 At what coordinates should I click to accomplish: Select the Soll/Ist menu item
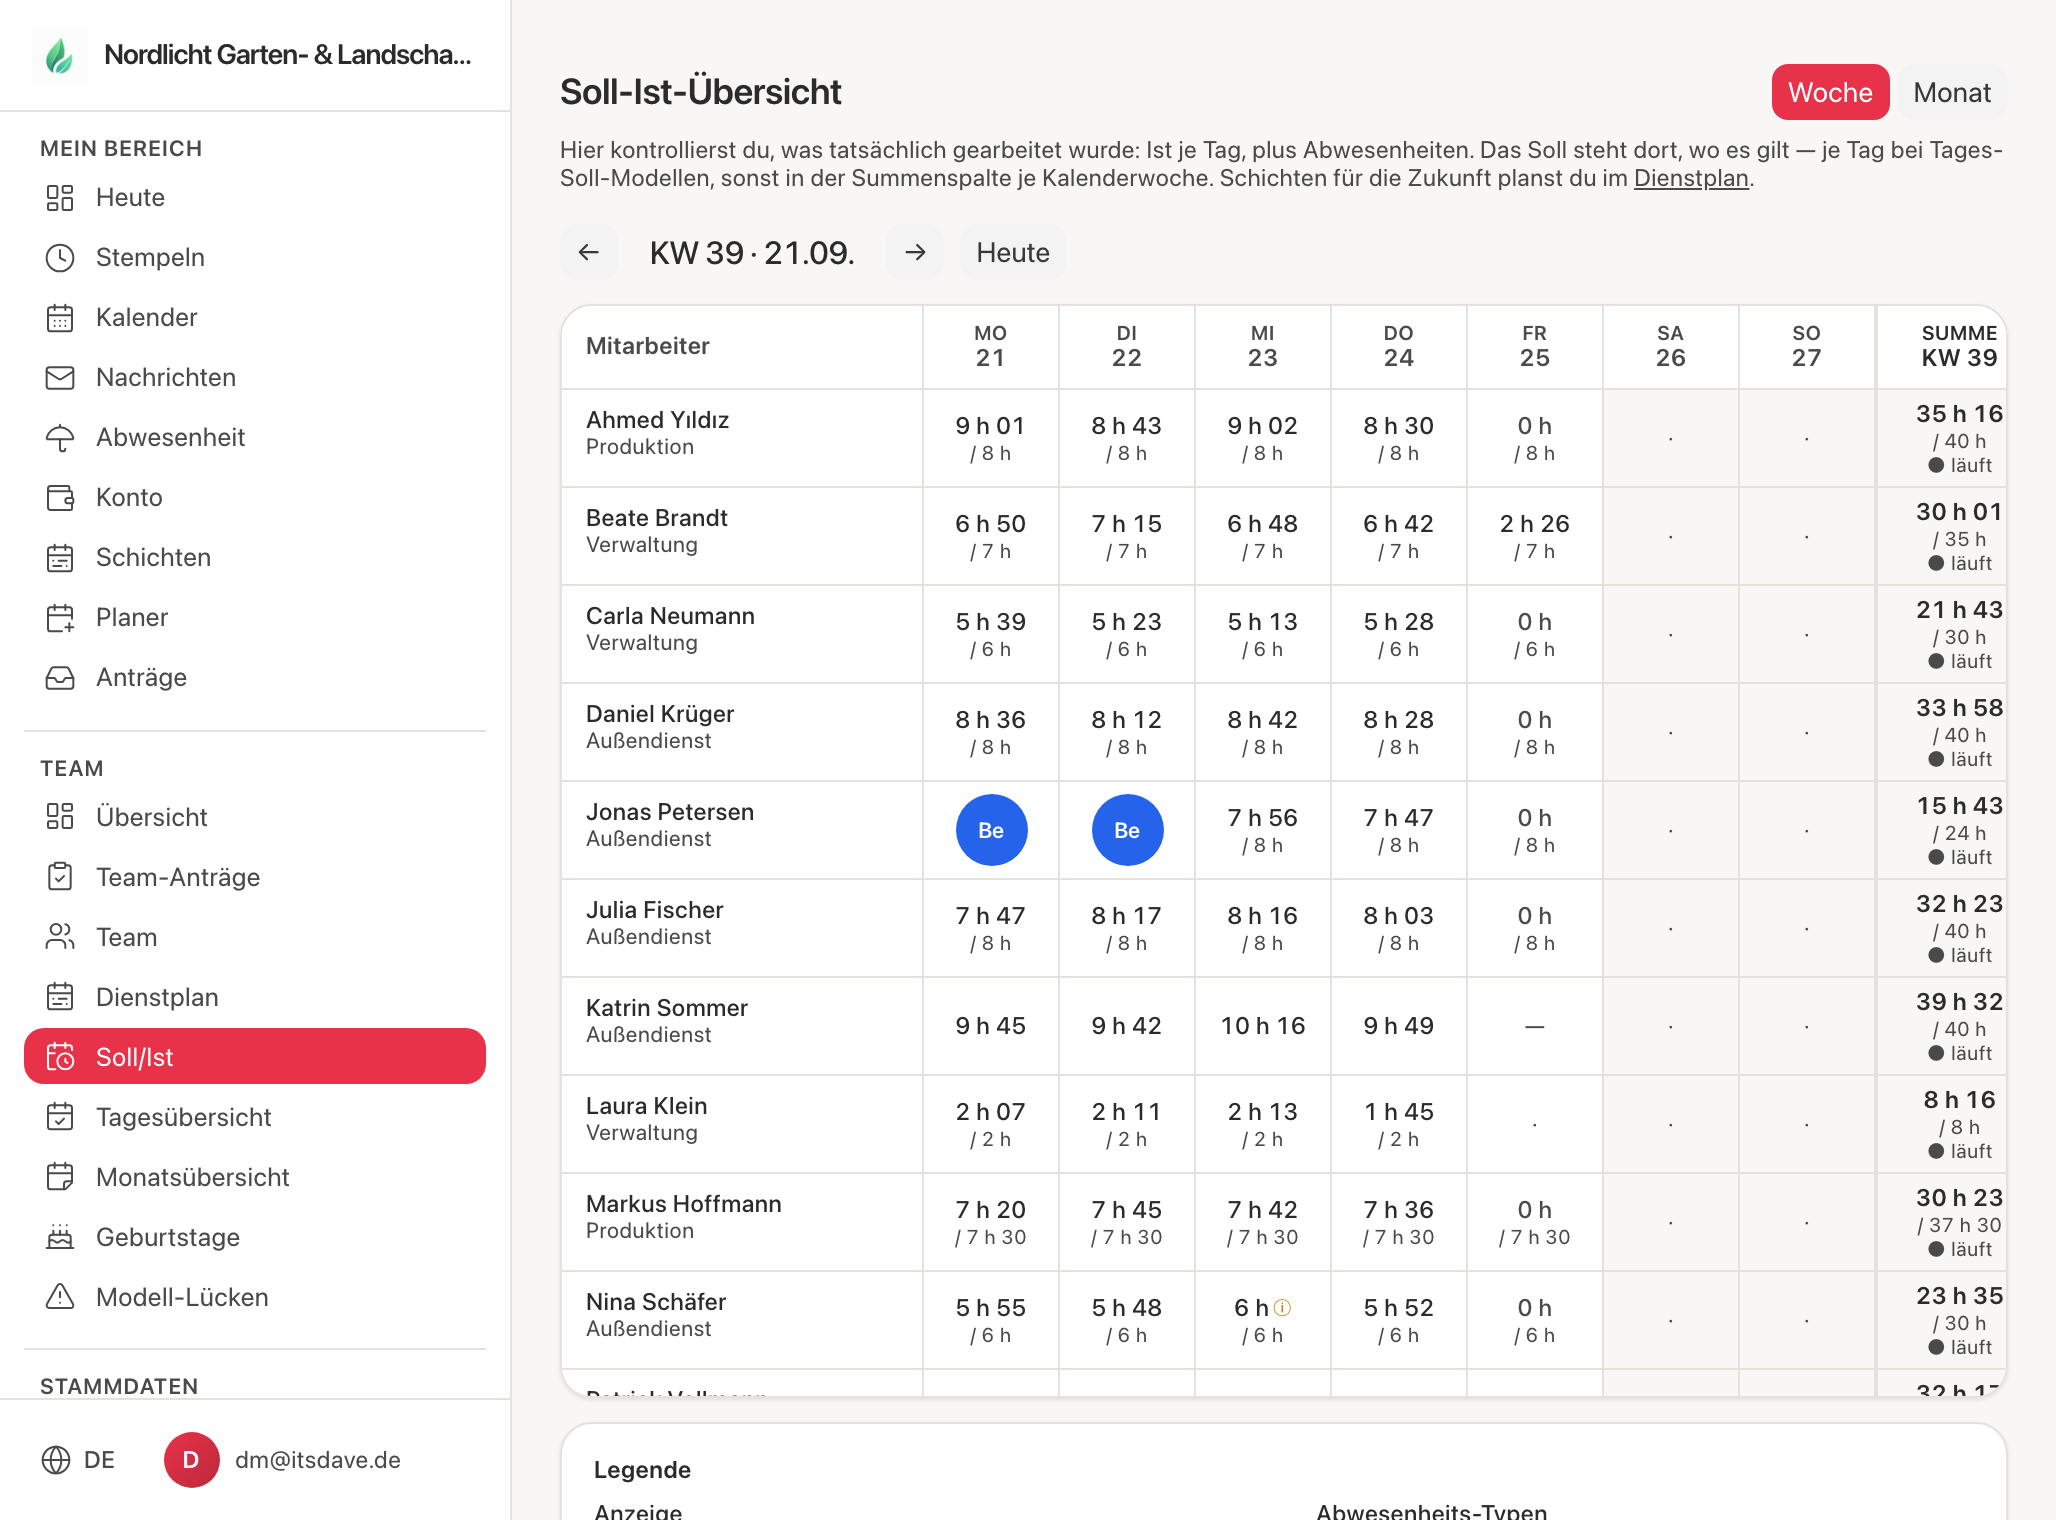(254, 1057)
